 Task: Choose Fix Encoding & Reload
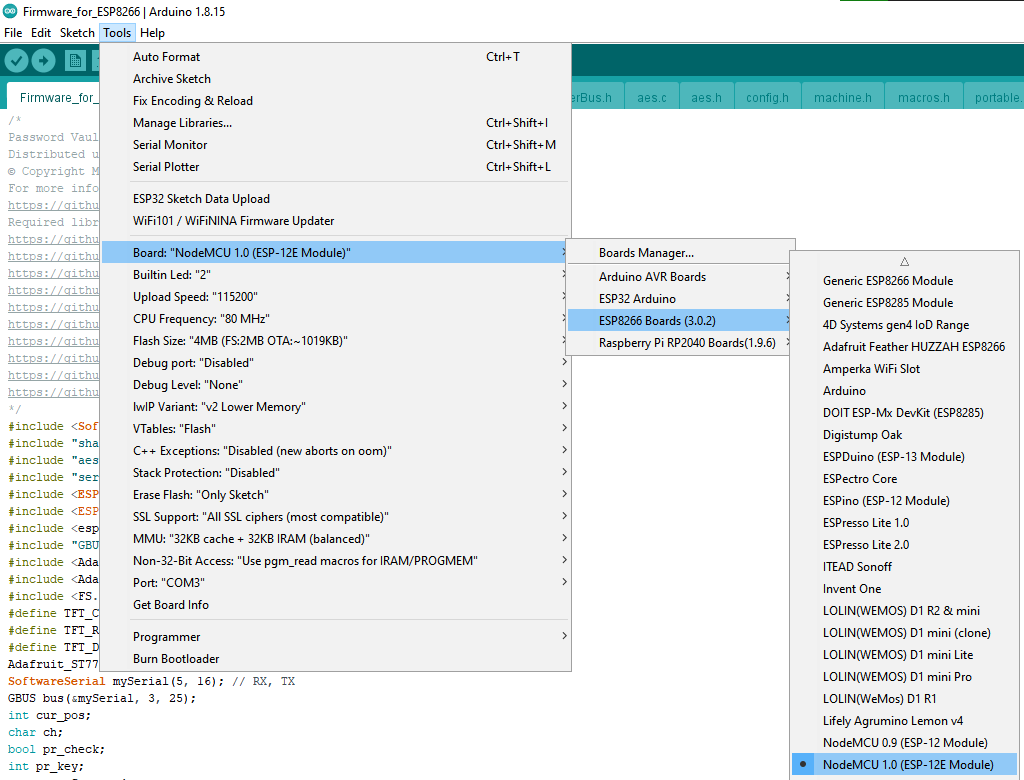336,101
